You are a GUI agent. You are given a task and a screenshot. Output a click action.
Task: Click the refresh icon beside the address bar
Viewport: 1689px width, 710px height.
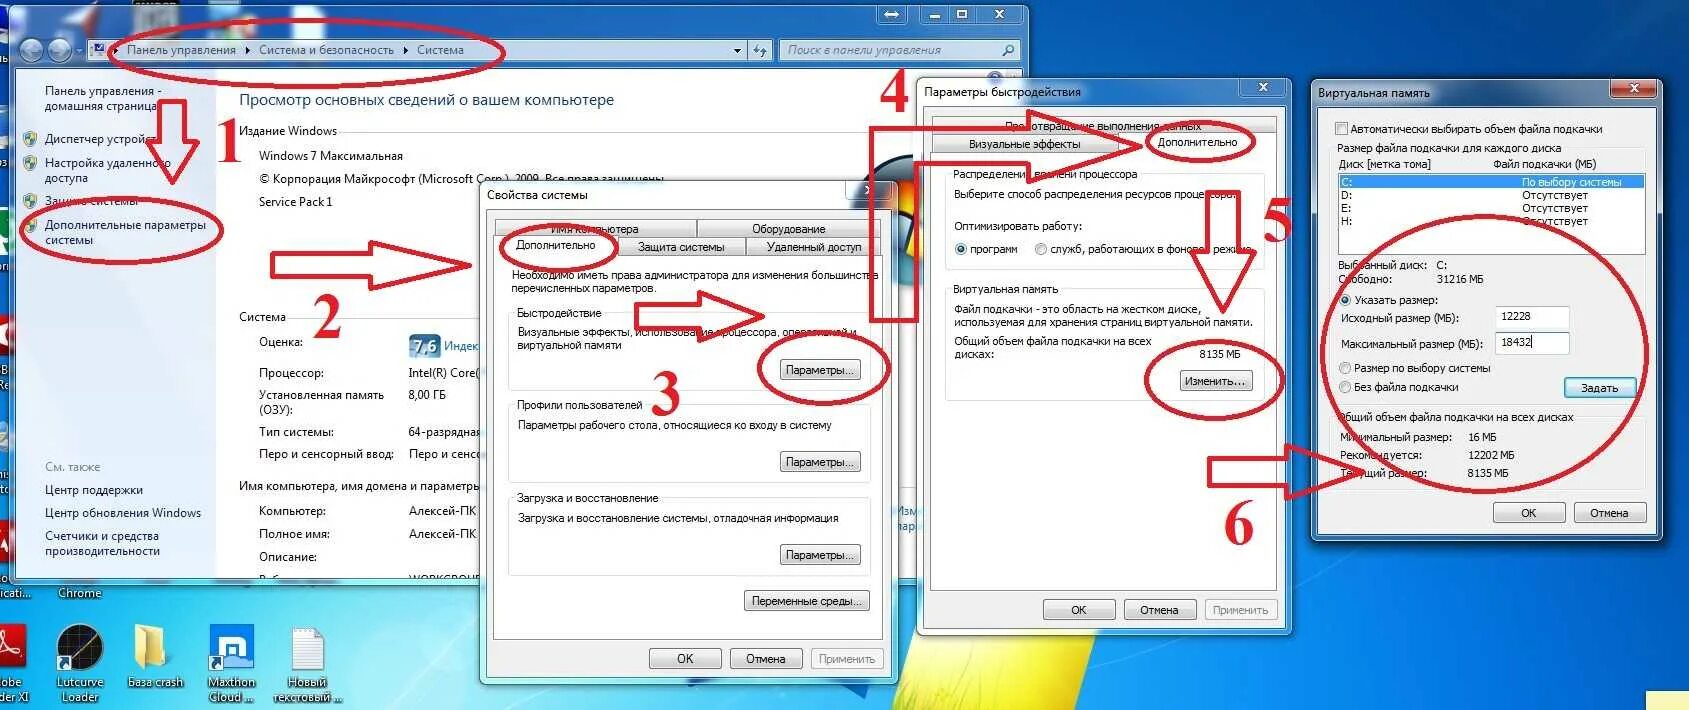click(760, 50)
